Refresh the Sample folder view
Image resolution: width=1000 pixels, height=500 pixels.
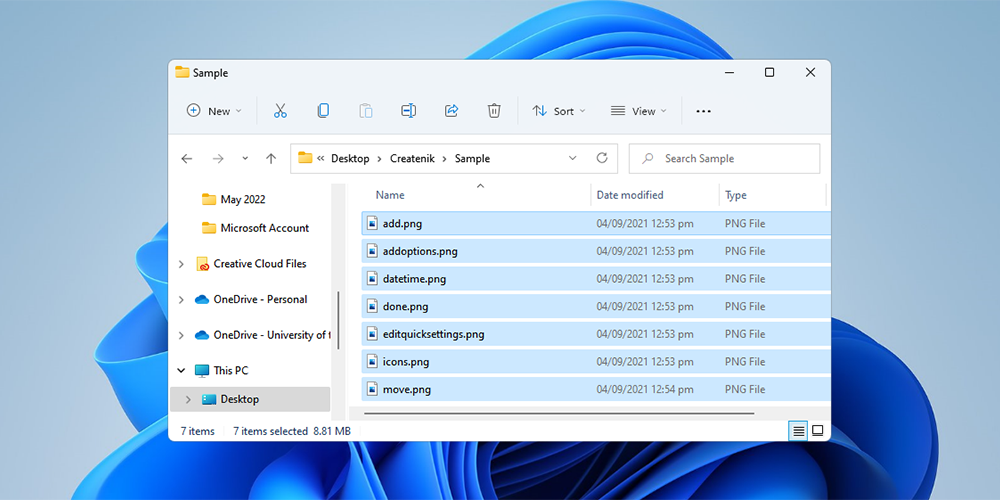click(x=601, y=158)
